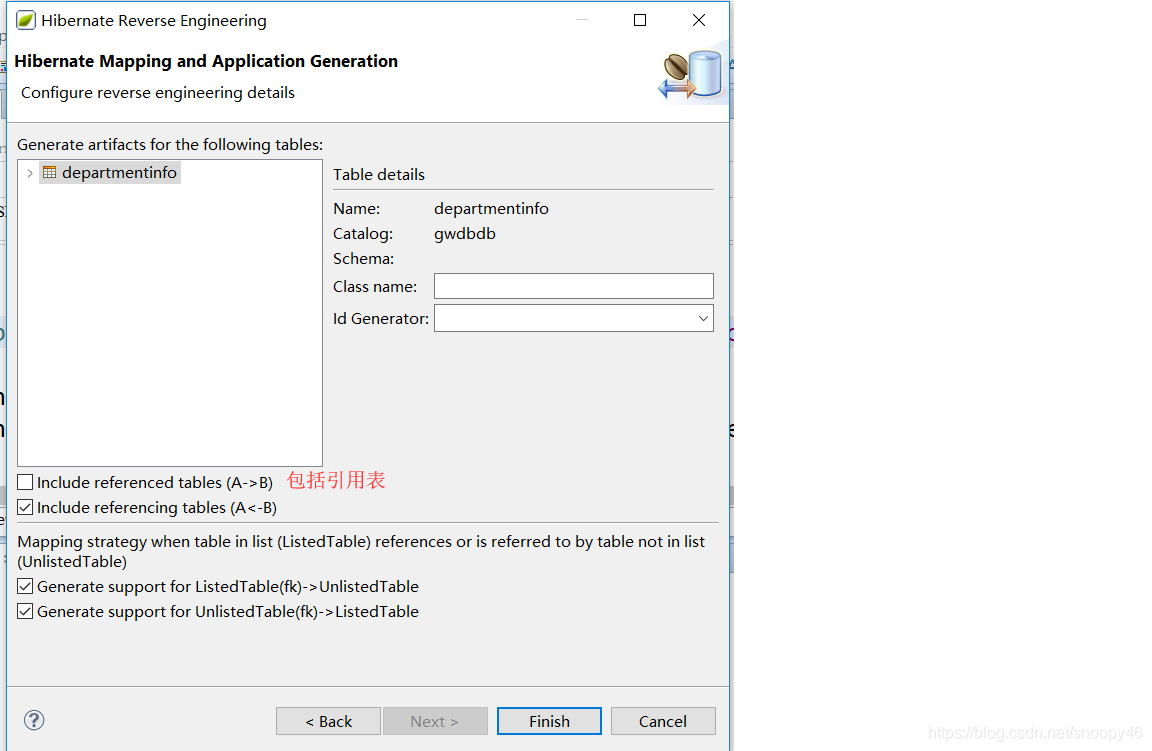
Task: Close the Hibernate Reverse Engineering dialog
Action: tap(699, 21)
